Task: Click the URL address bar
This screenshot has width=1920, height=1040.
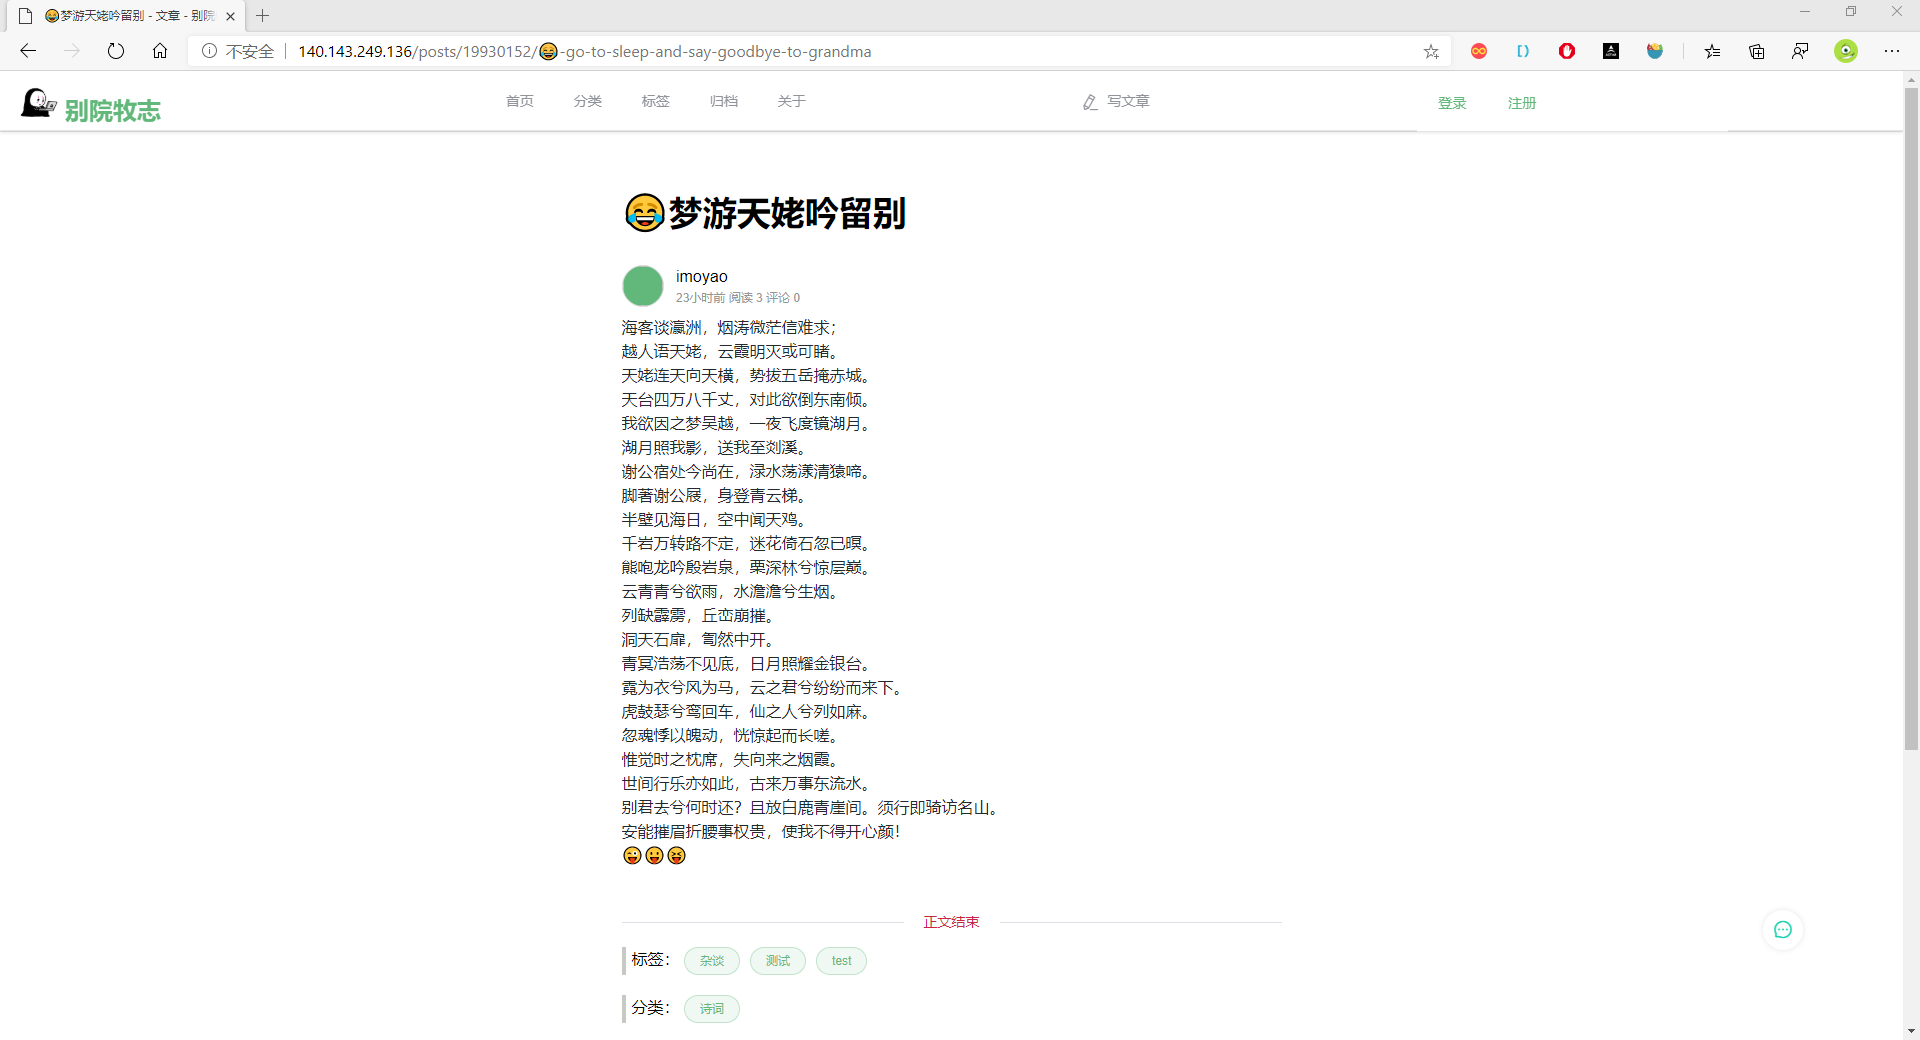Action: pyautogui.click(x=805, y=51)
